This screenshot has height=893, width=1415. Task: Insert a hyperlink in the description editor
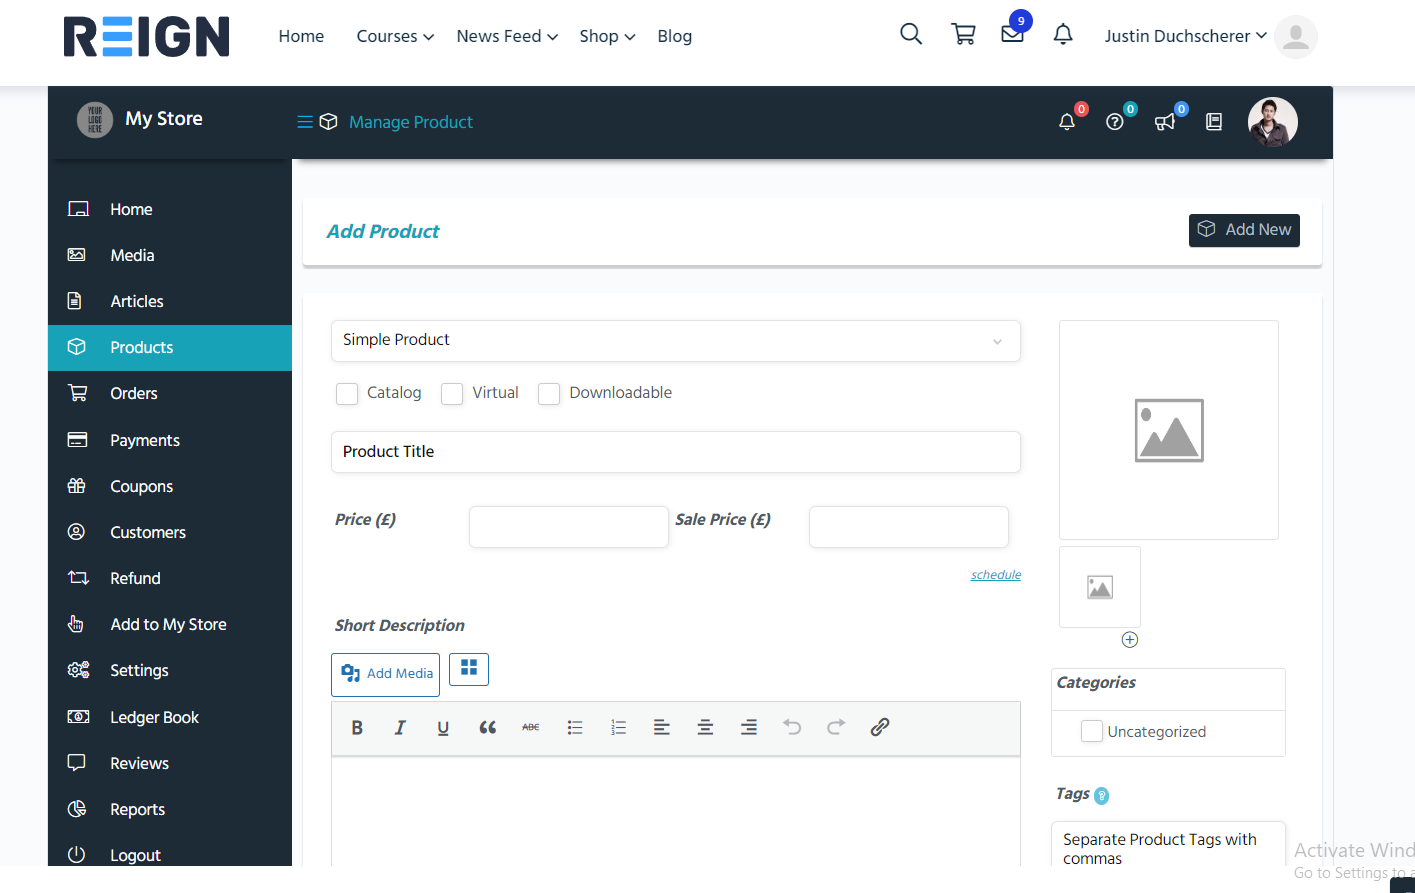click(880, 727)
